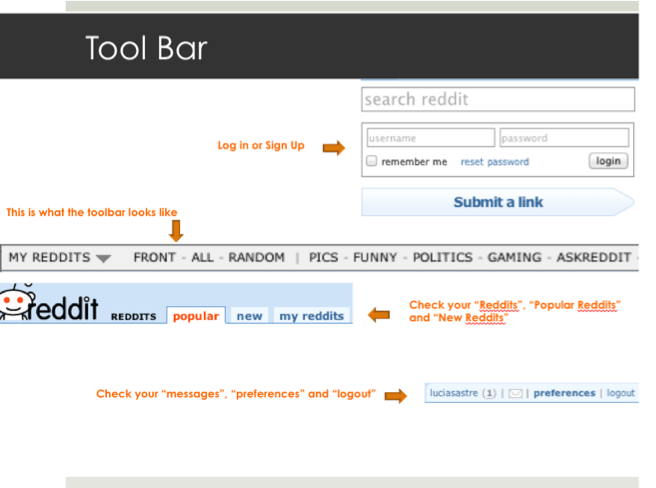Image resolution: width=656 pixels, height=488 pixels.
Task: Open the preferences link
Action: click(x=564, y=393)
